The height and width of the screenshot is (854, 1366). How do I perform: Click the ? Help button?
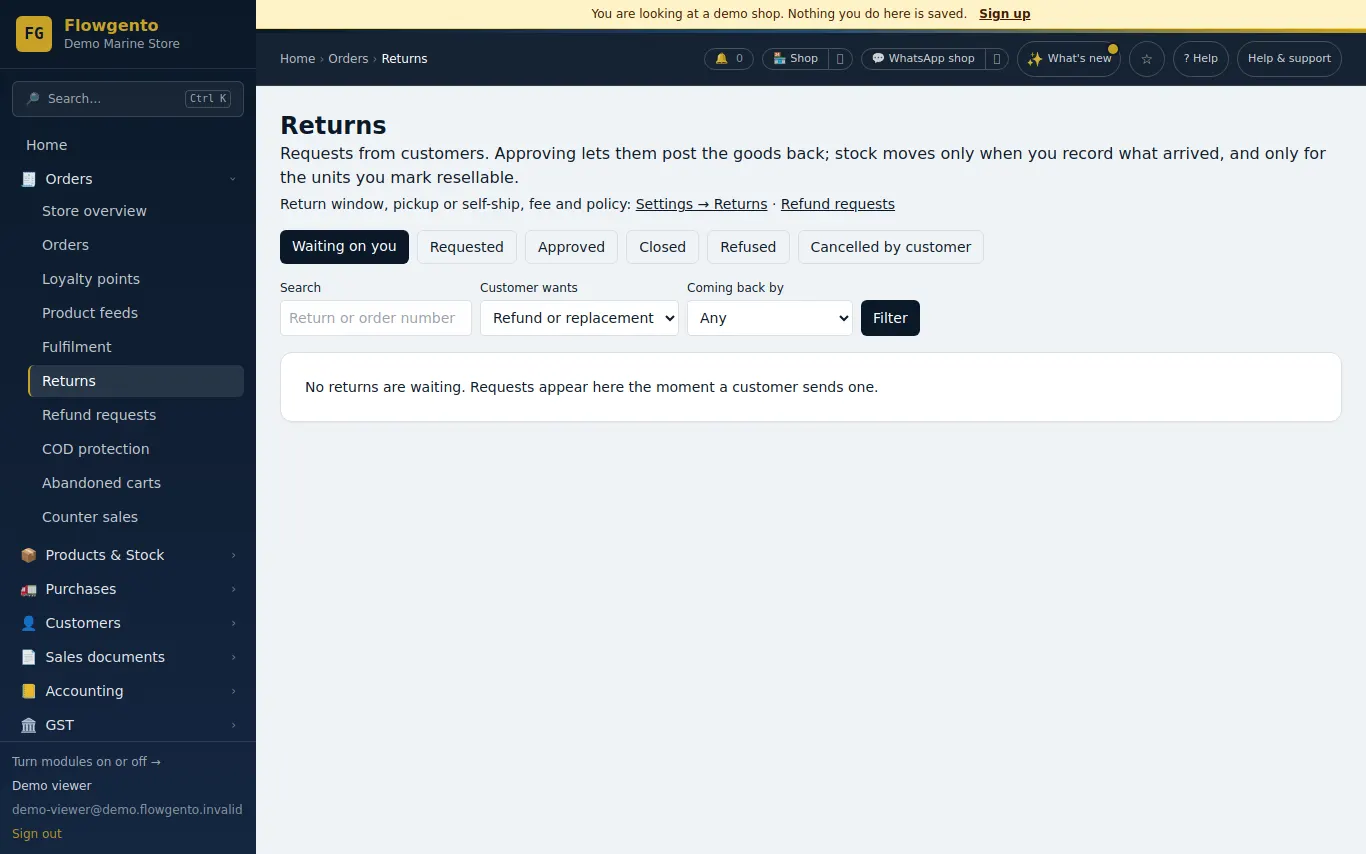pos(1200,59)
